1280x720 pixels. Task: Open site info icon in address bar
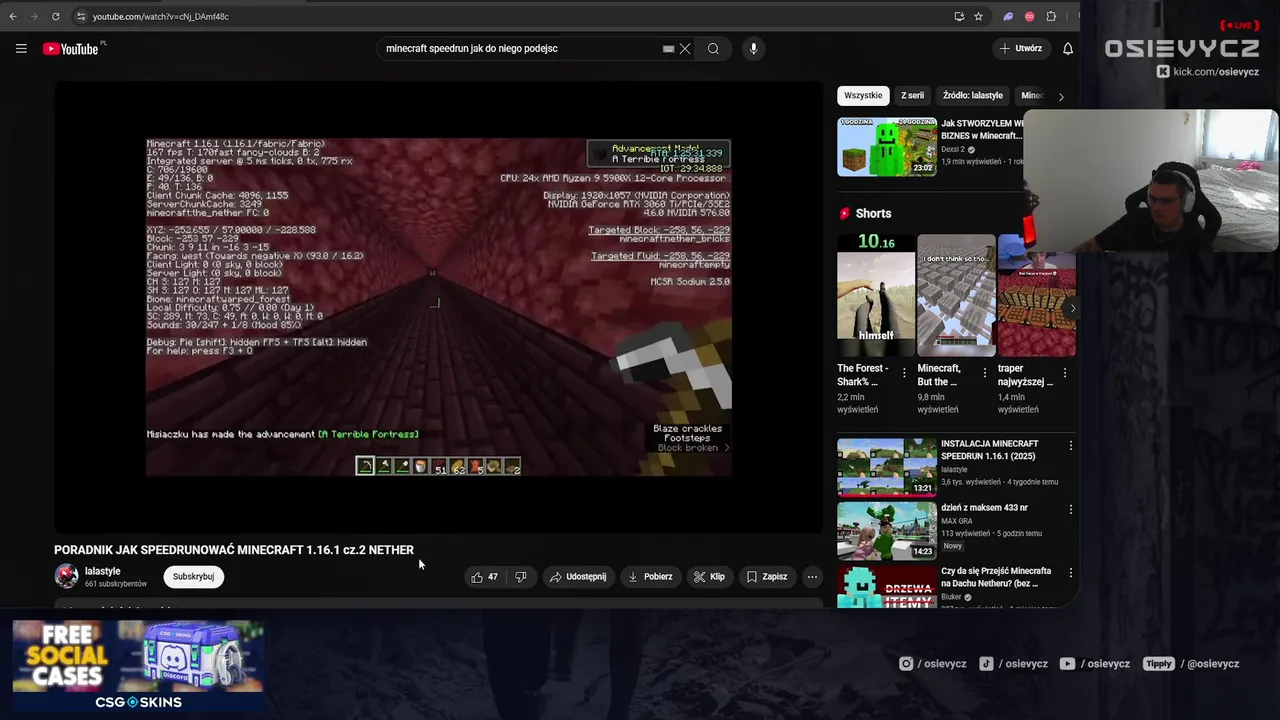tap(81, 16)
